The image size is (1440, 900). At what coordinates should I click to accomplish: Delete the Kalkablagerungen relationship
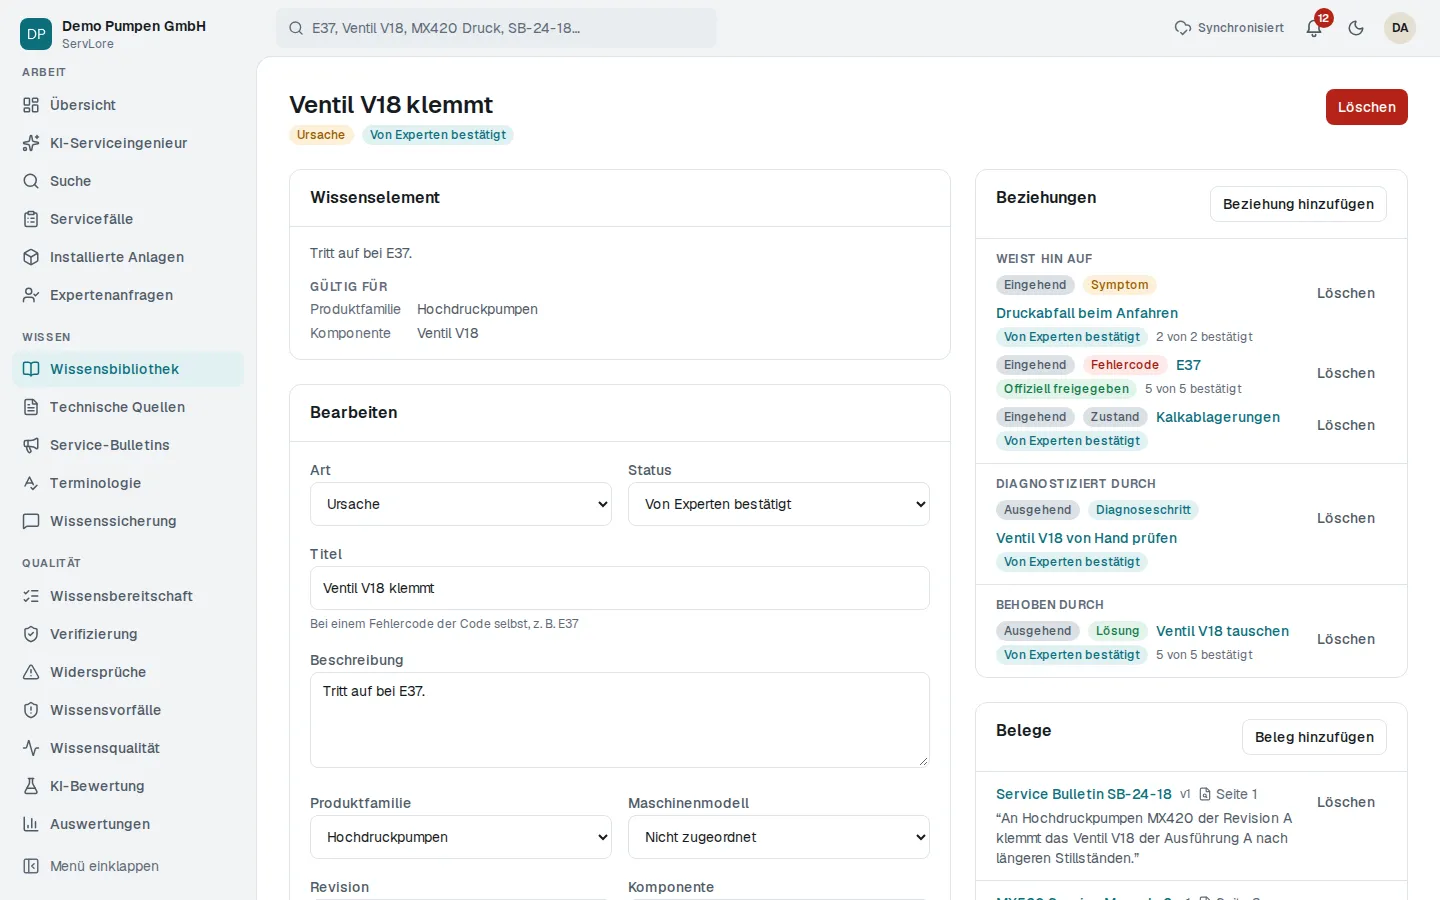(x=1346, y=425)
